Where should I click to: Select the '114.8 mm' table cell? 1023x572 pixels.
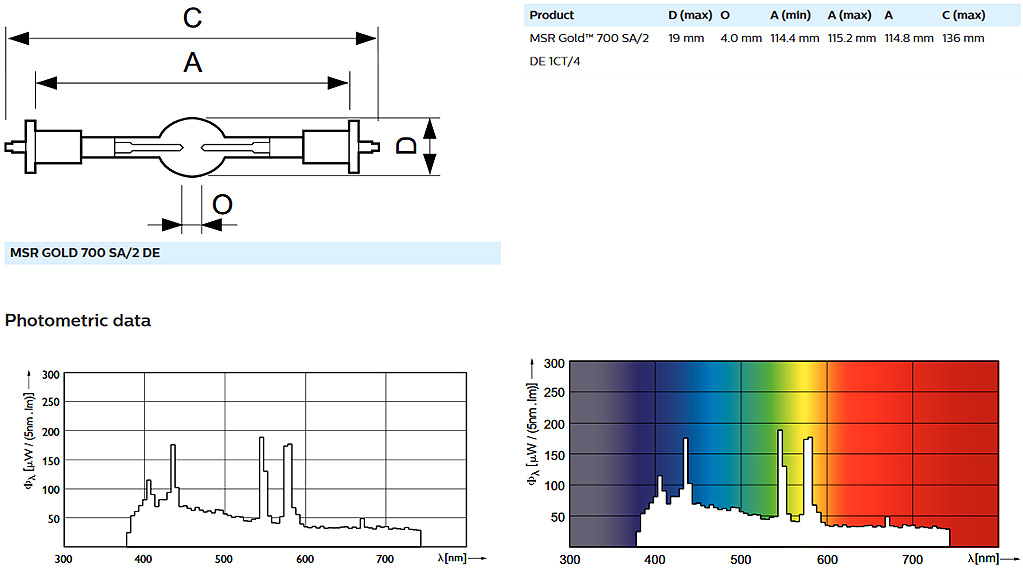(x=909, y=38)
